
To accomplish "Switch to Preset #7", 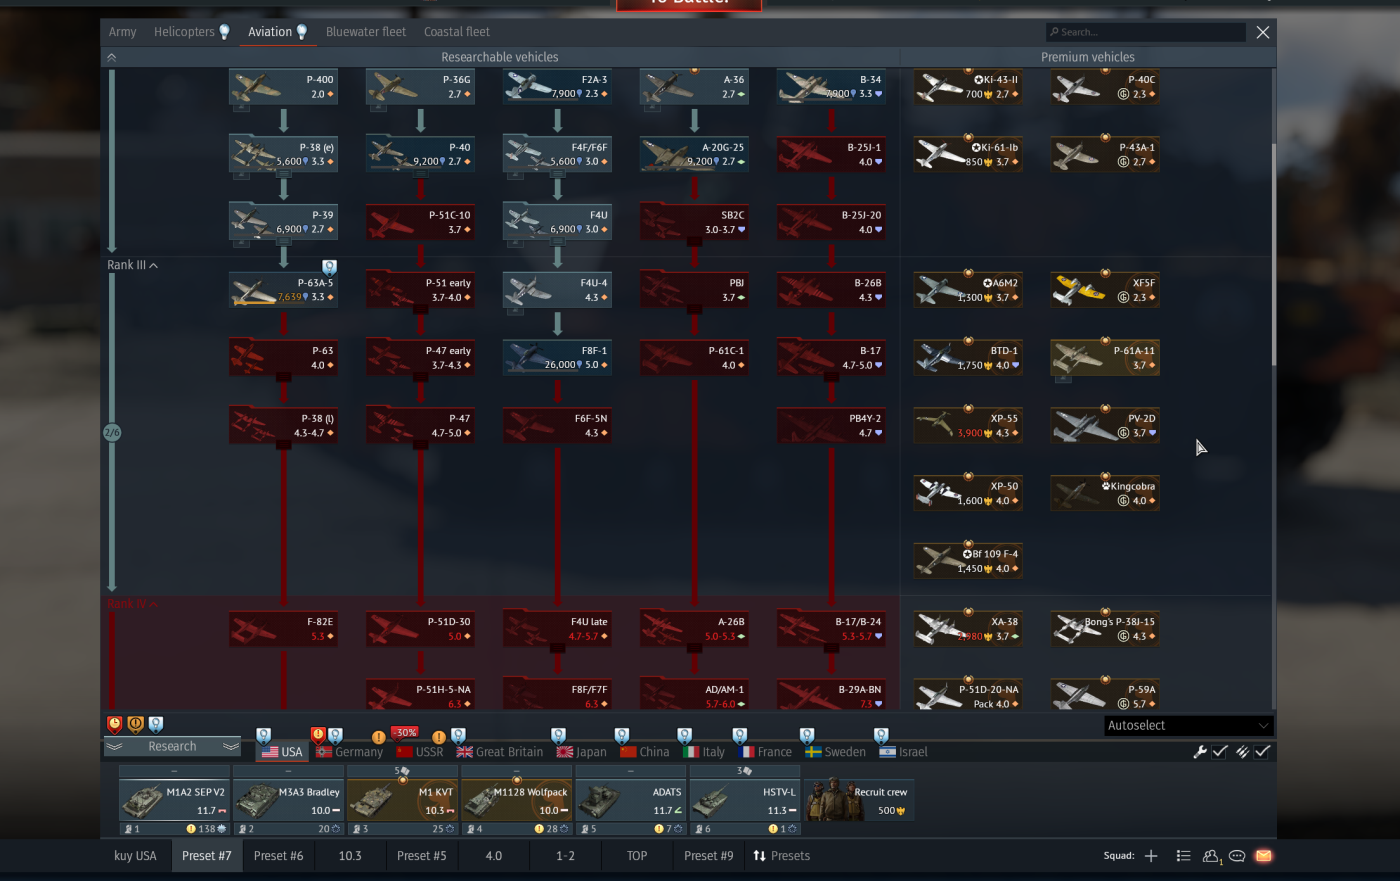I will [206, 856].
